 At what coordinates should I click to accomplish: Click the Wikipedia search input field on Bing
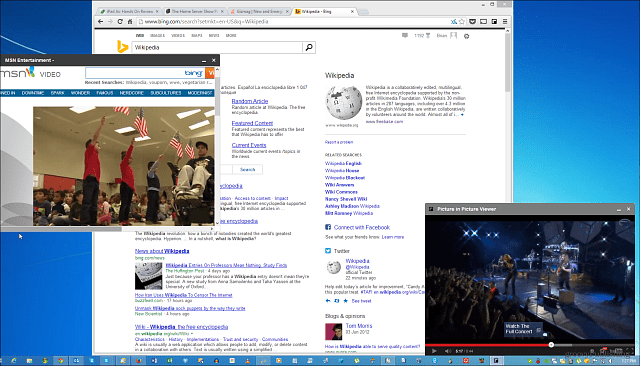(x=217, y=47)
